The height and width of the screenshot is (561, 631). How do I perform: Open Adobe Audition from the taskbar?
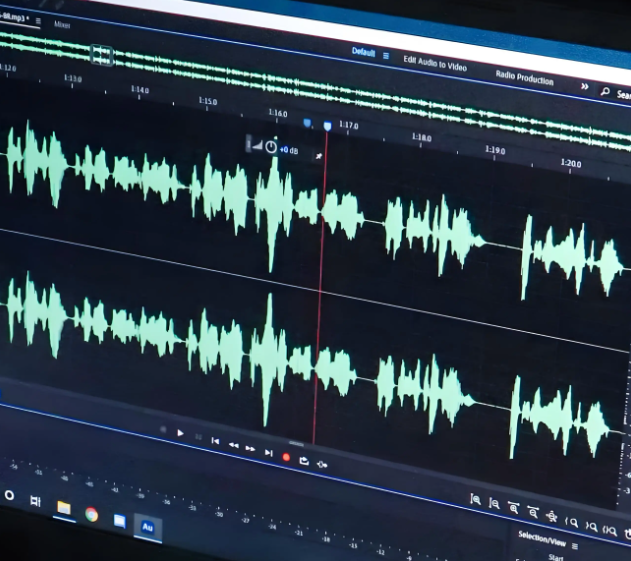point(147,526)
